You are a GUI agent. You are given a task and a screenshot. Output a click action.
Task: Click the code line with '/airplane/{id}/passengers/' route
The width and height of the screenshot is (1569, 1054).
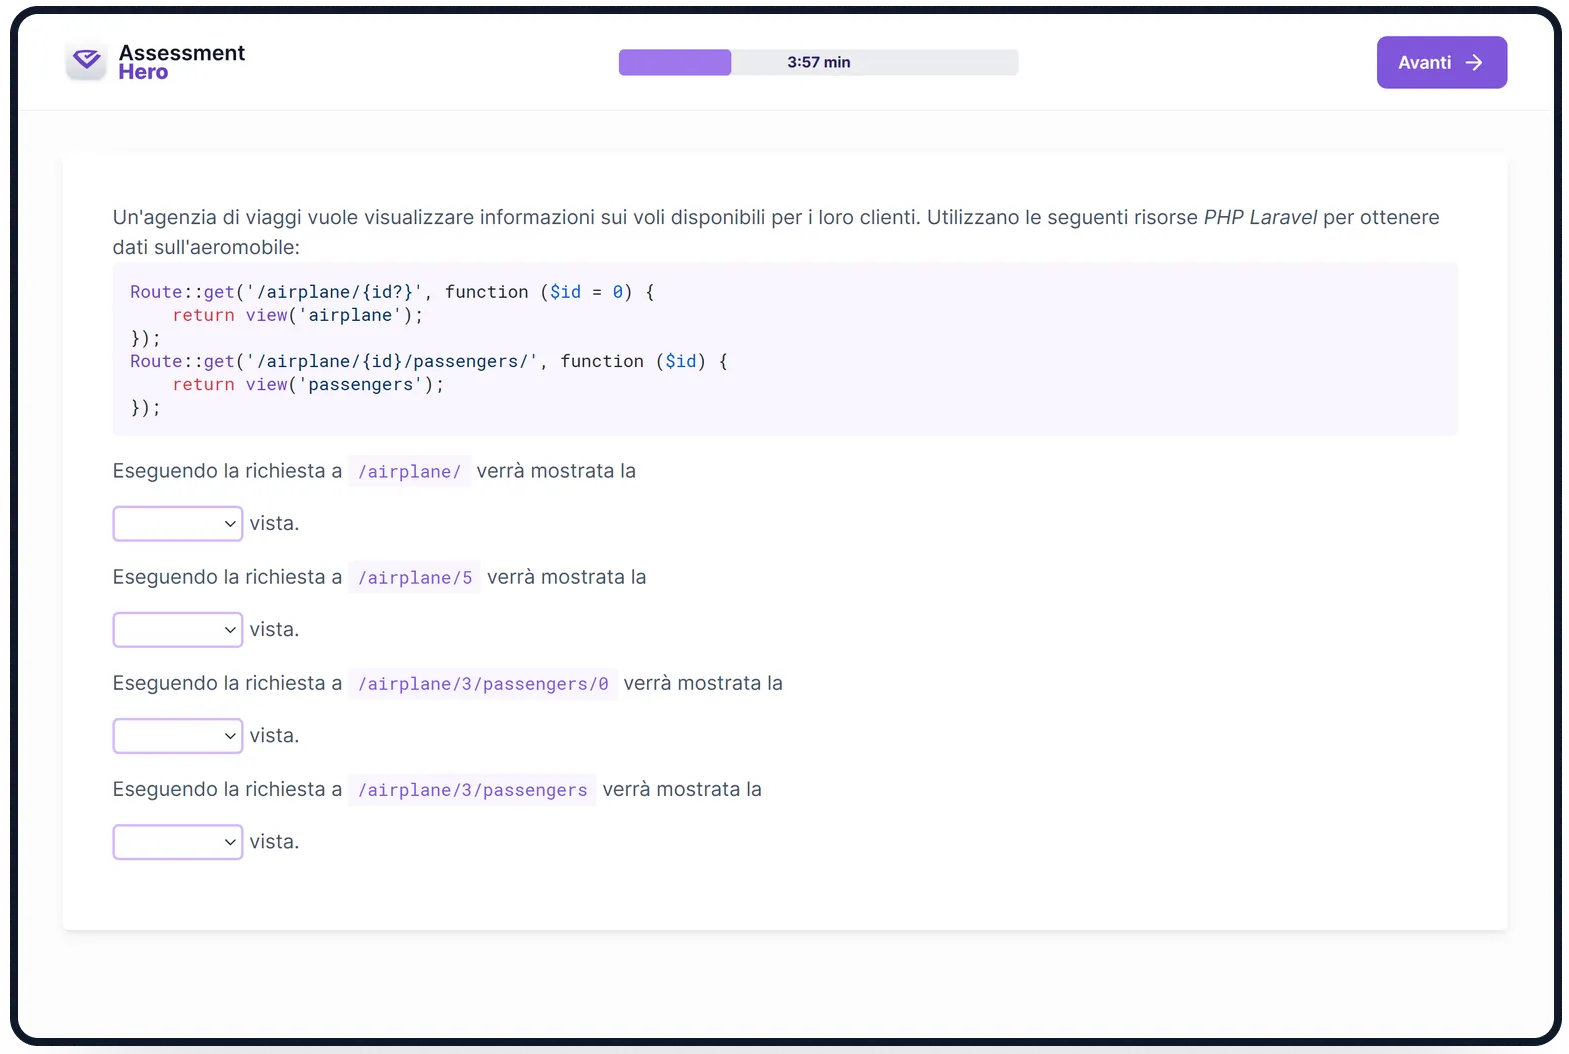(x=429, y=361)
